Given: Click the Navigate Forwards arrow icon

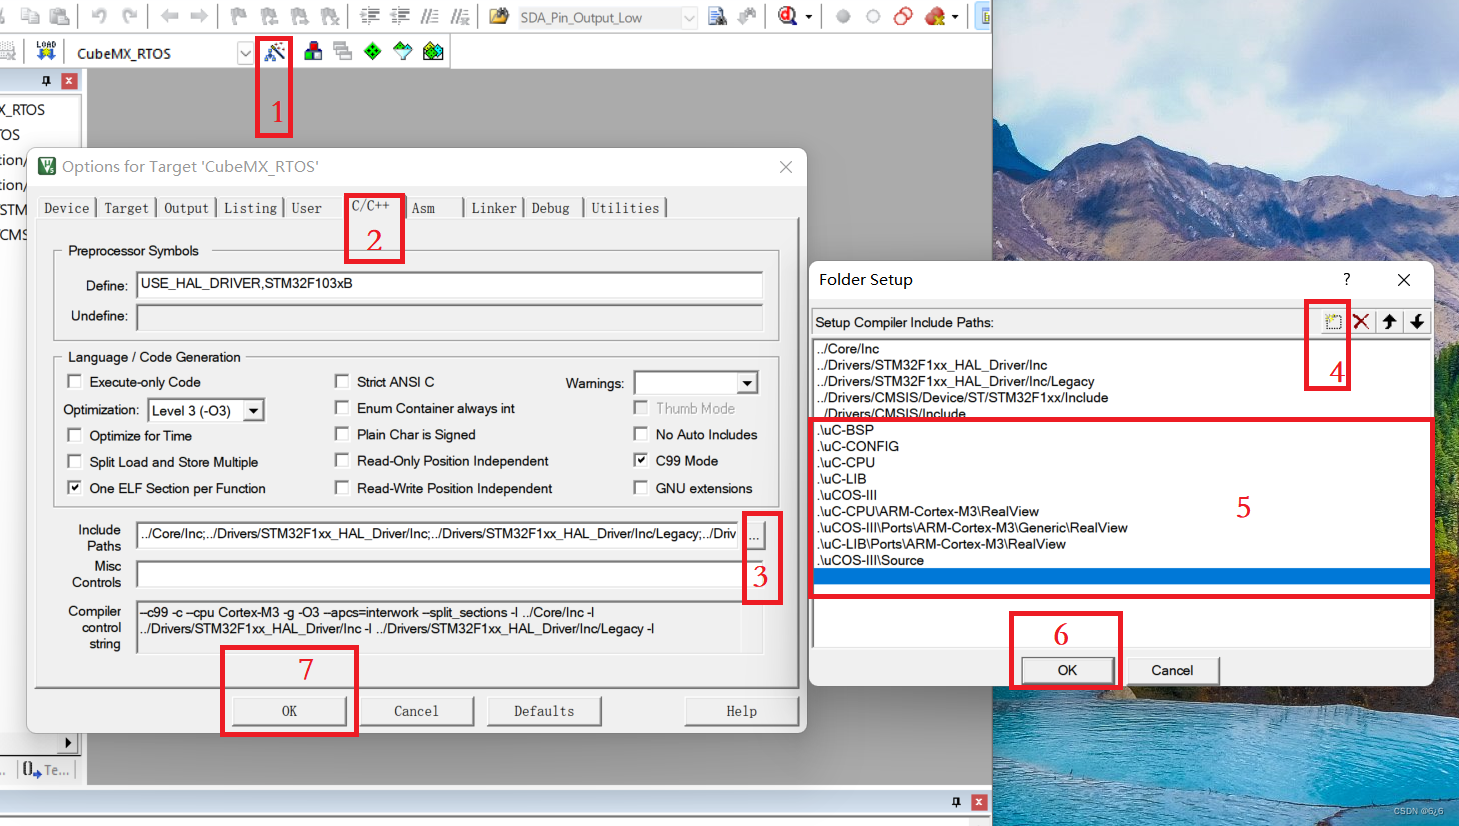Looking at the screenshot, I should coord(199,16).
